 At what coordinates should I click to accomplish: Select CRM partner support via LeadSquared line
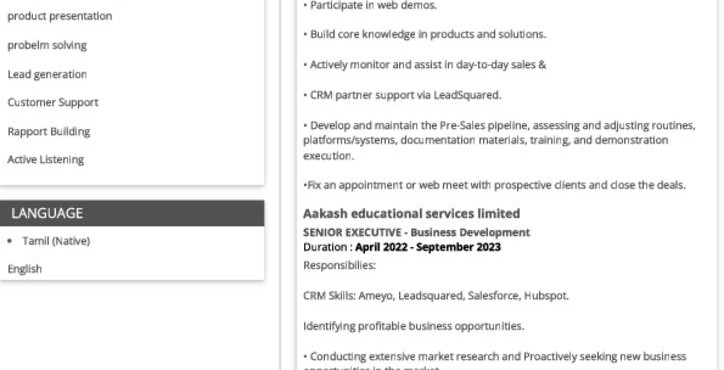click(x=402, y=95)
